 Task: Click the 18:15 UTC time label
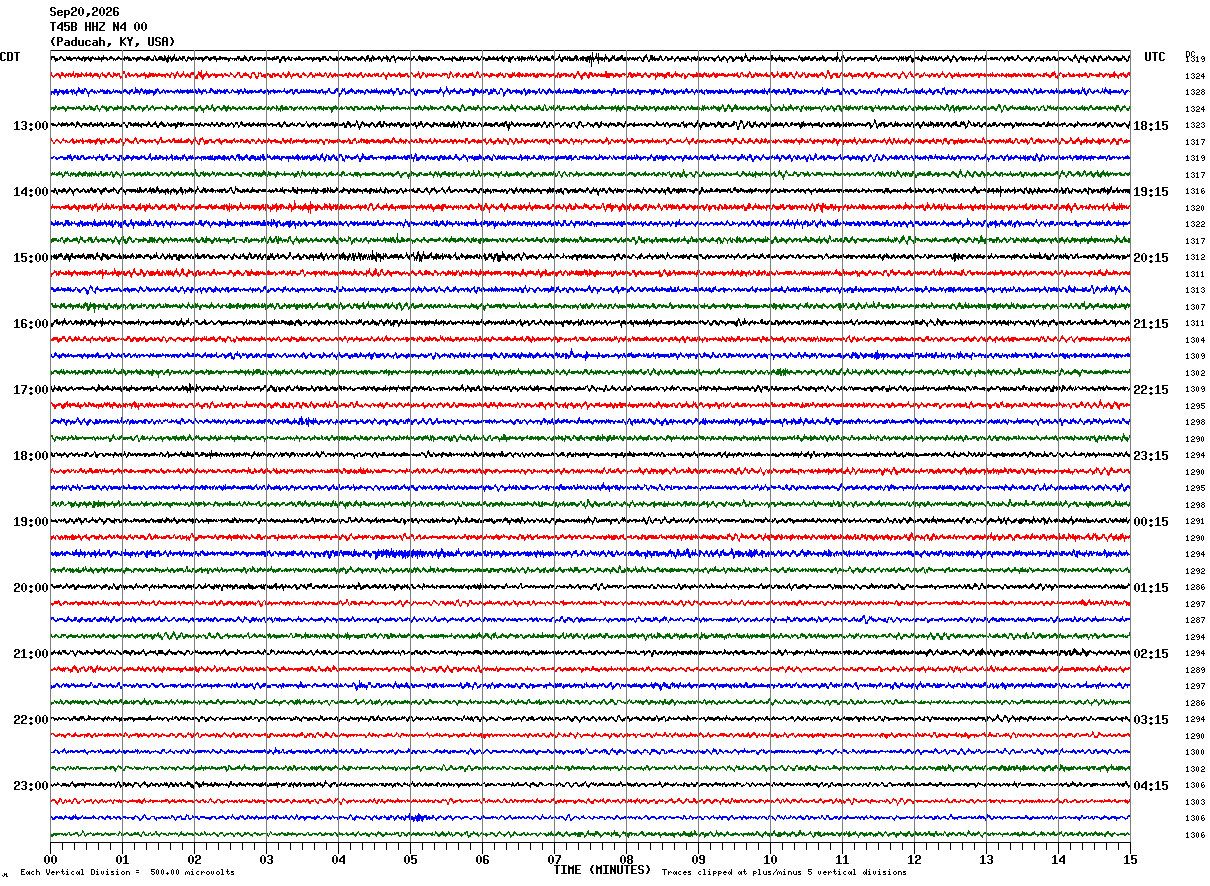coord(1151,126)
